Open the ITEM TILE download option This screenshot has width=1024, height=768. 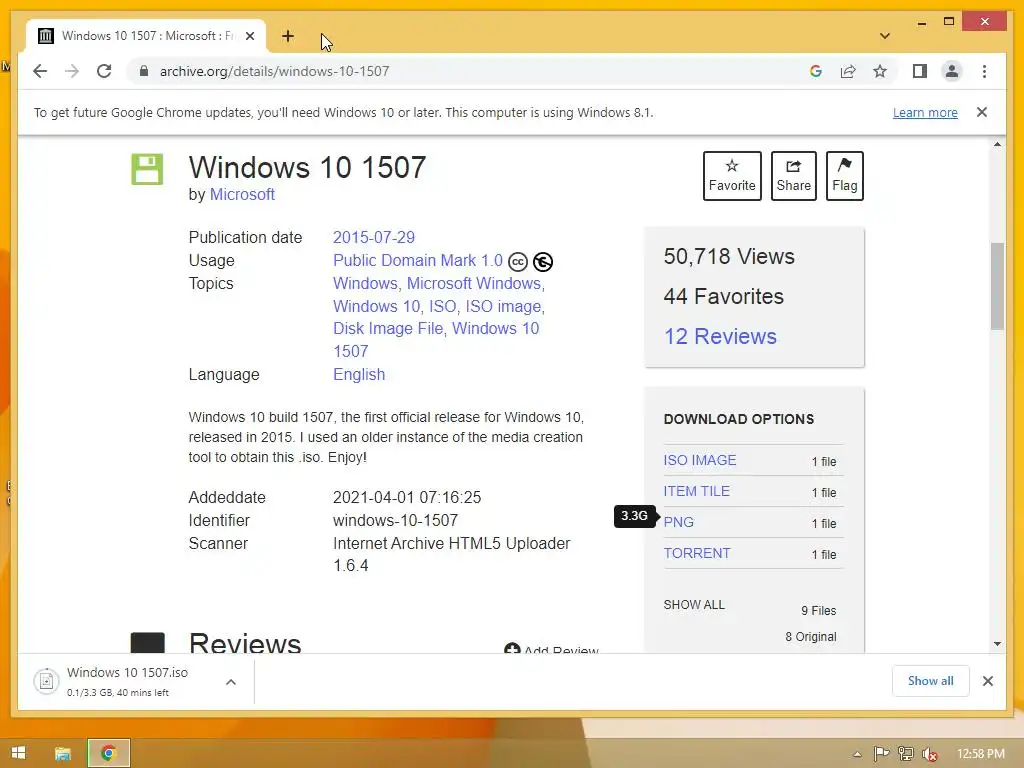[x=696, y=491]
